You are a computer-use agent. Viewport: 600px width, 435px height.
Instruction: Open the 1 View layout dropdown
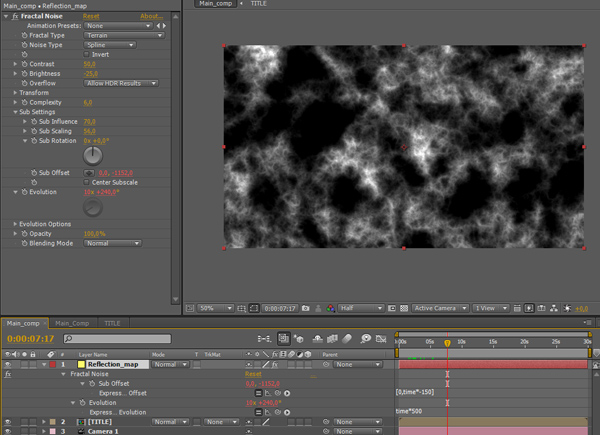(x=491, y=308)
